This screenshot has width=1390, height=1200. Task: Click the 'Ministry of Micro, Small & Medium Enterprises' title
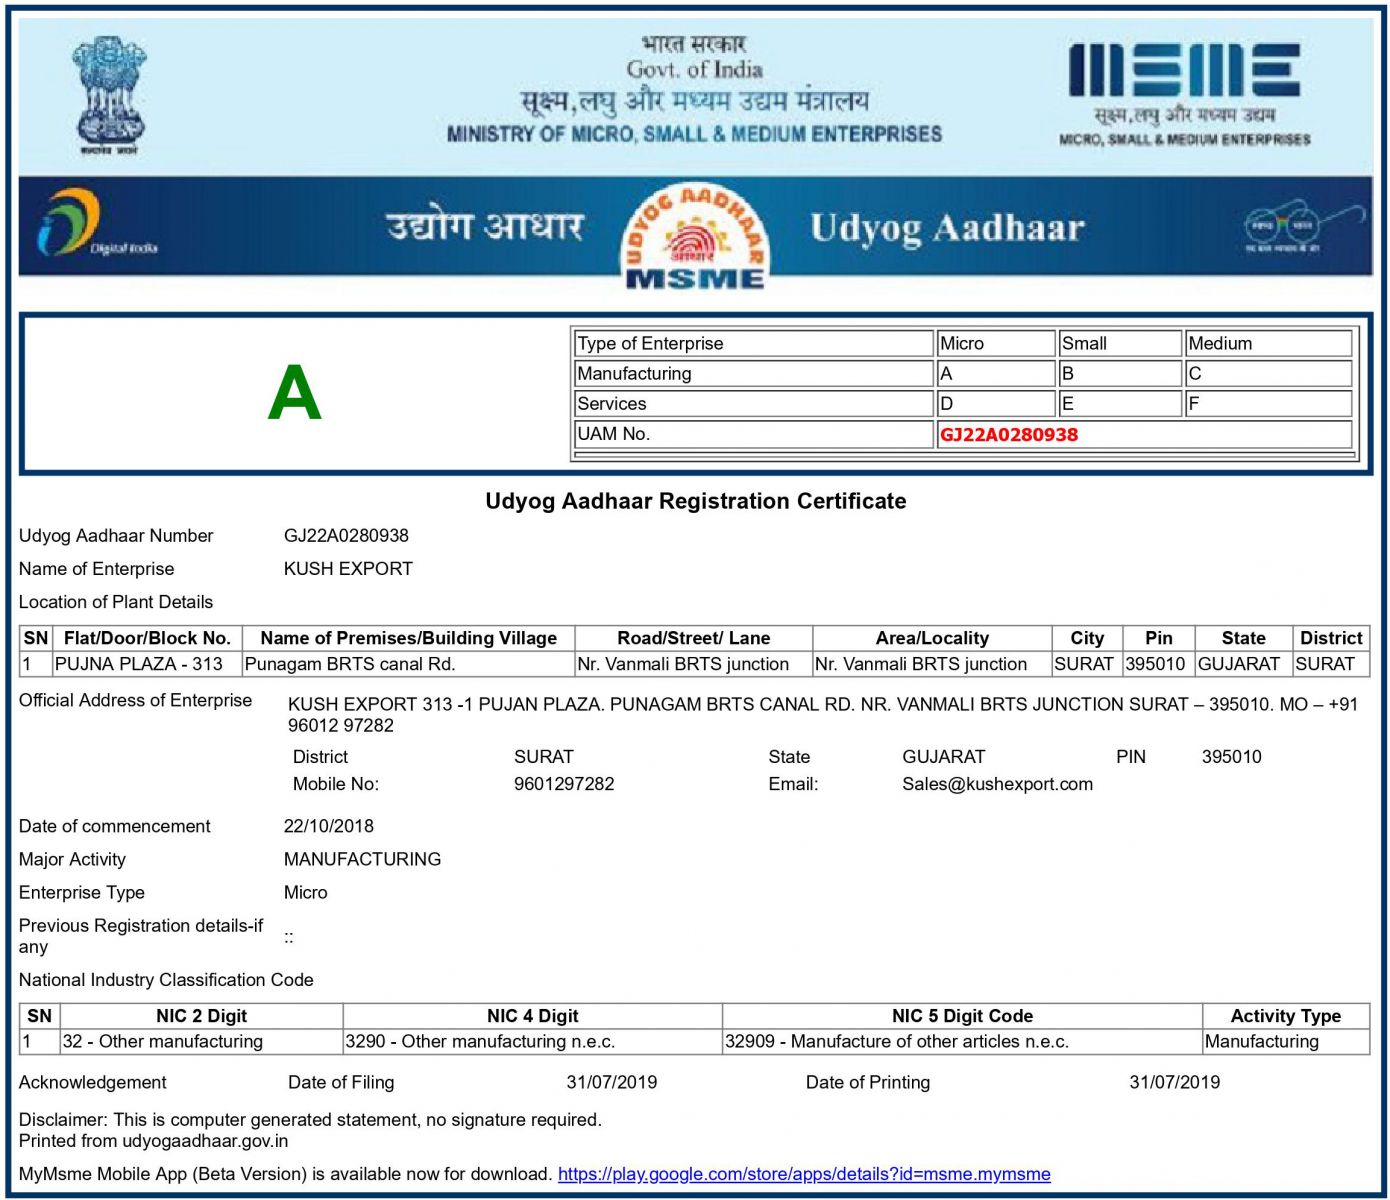point(694,134)
